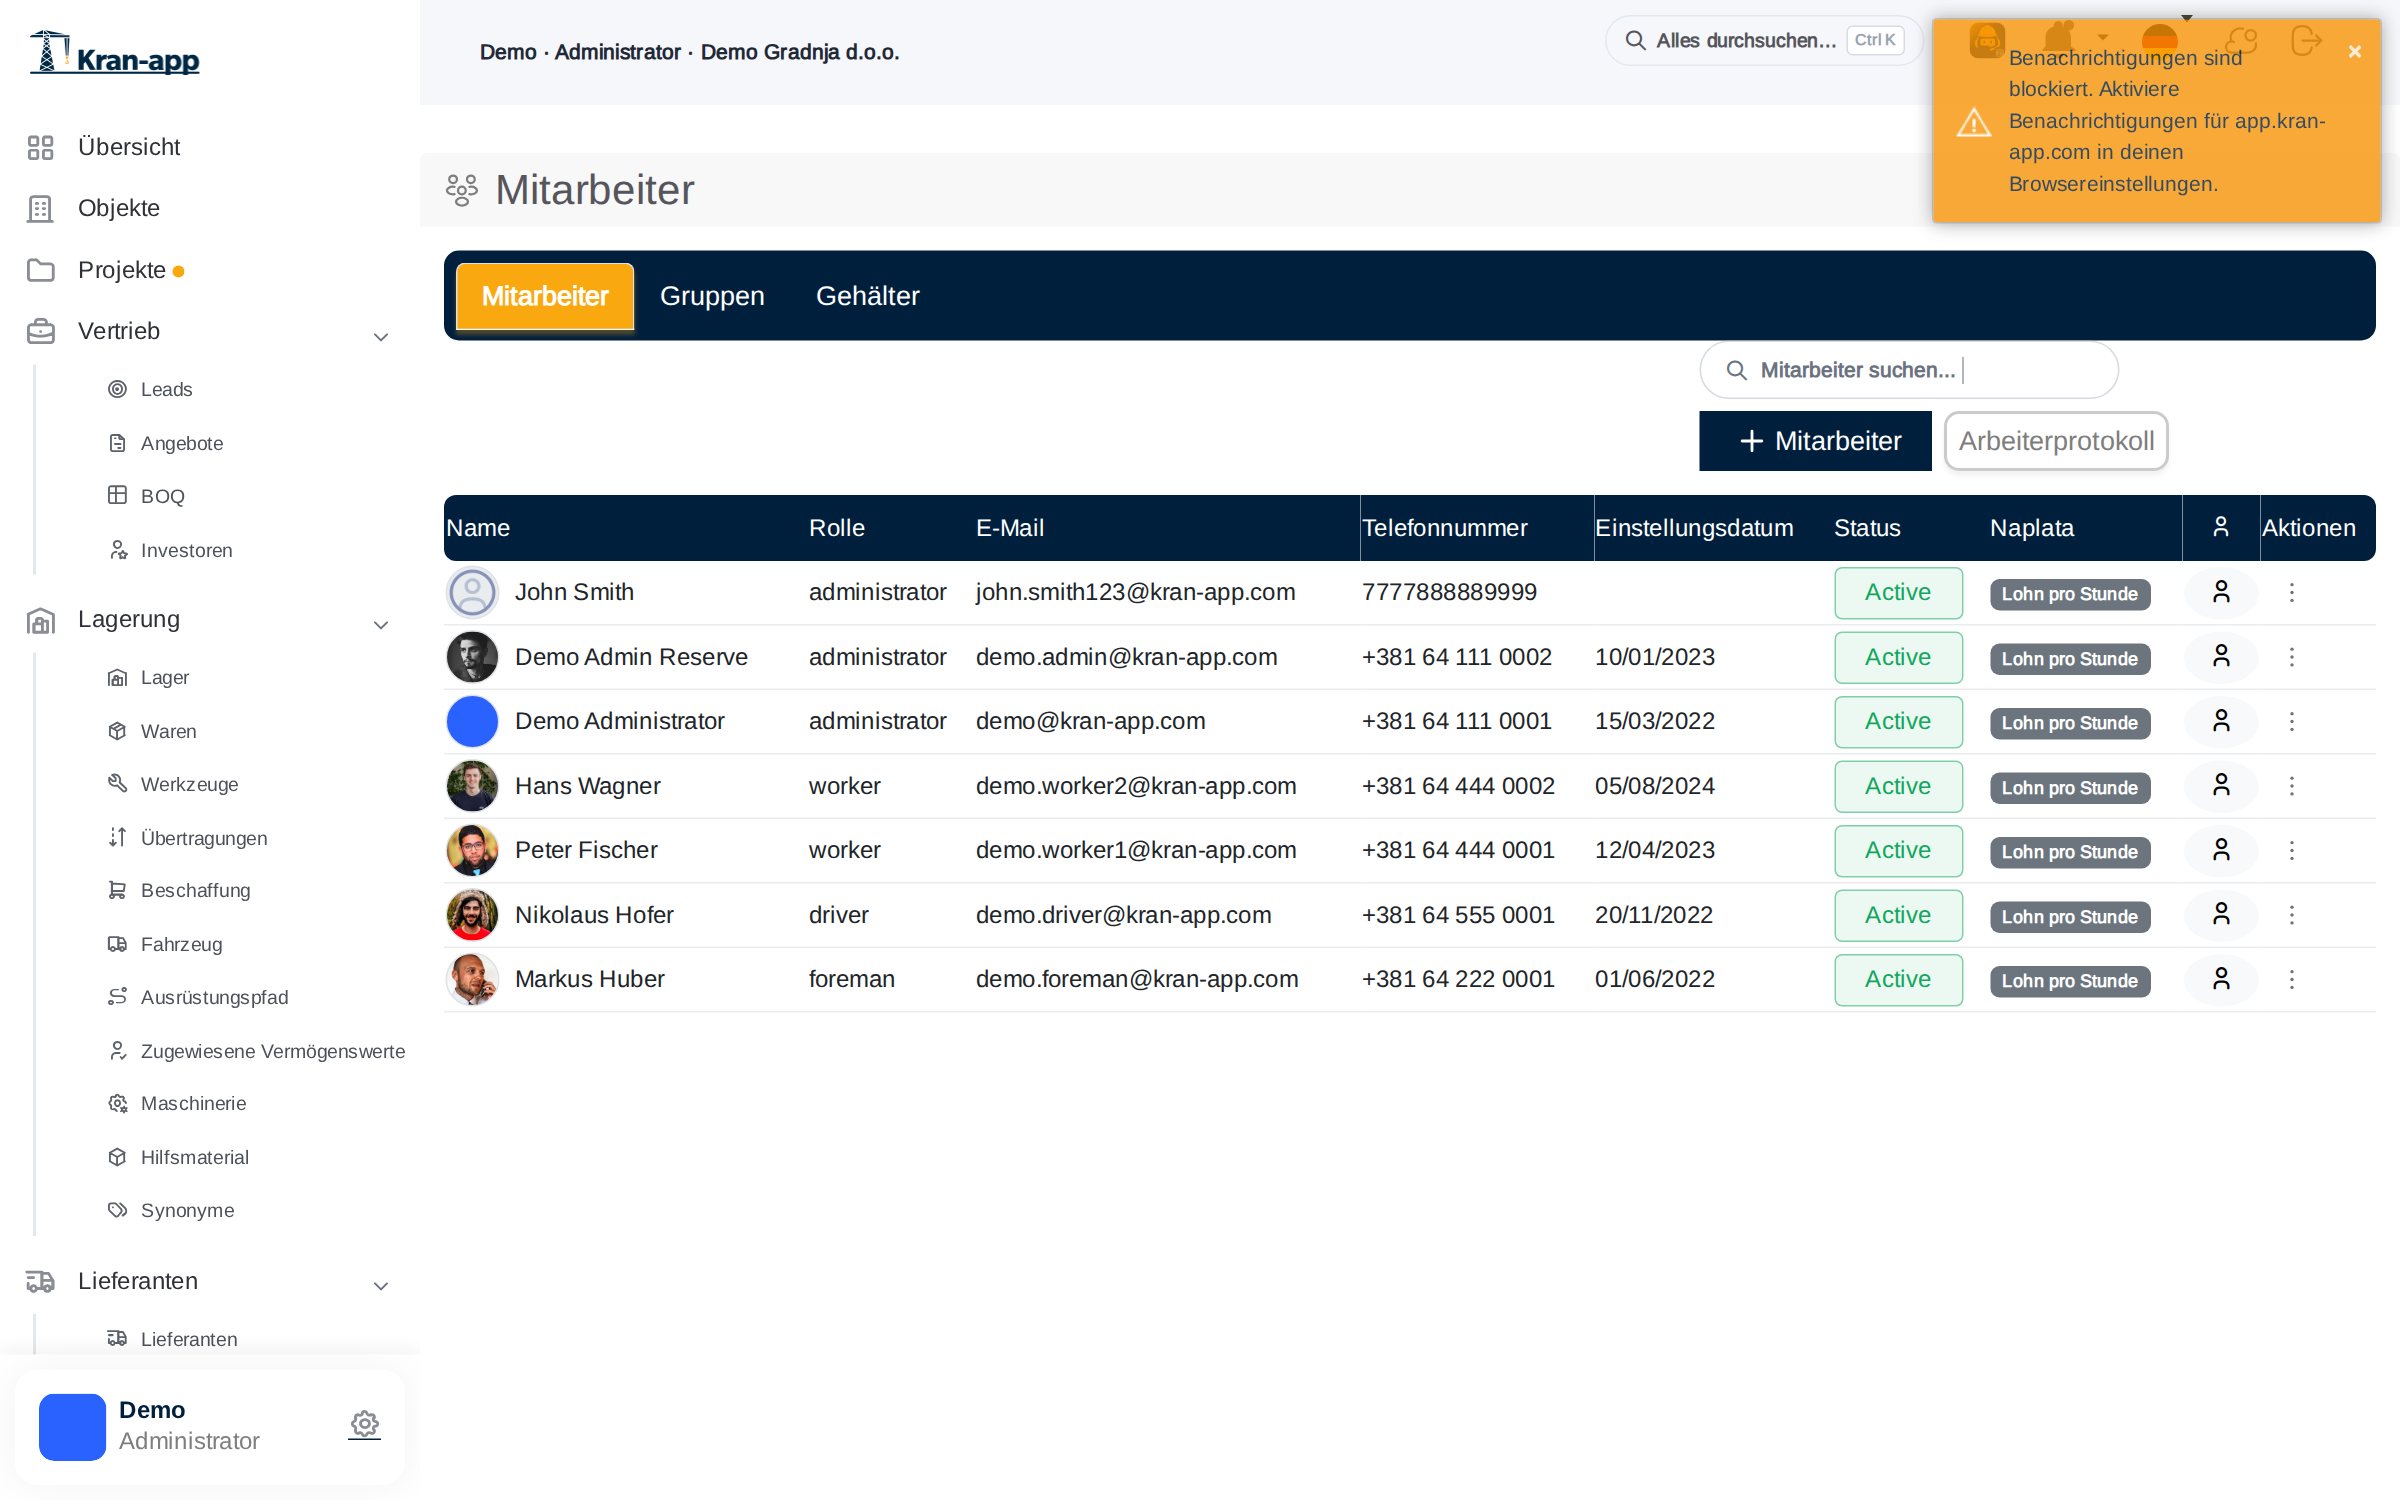Open actions dropdown for Demo Administrator
Screen dimensions: 2400x1500
2292,721
